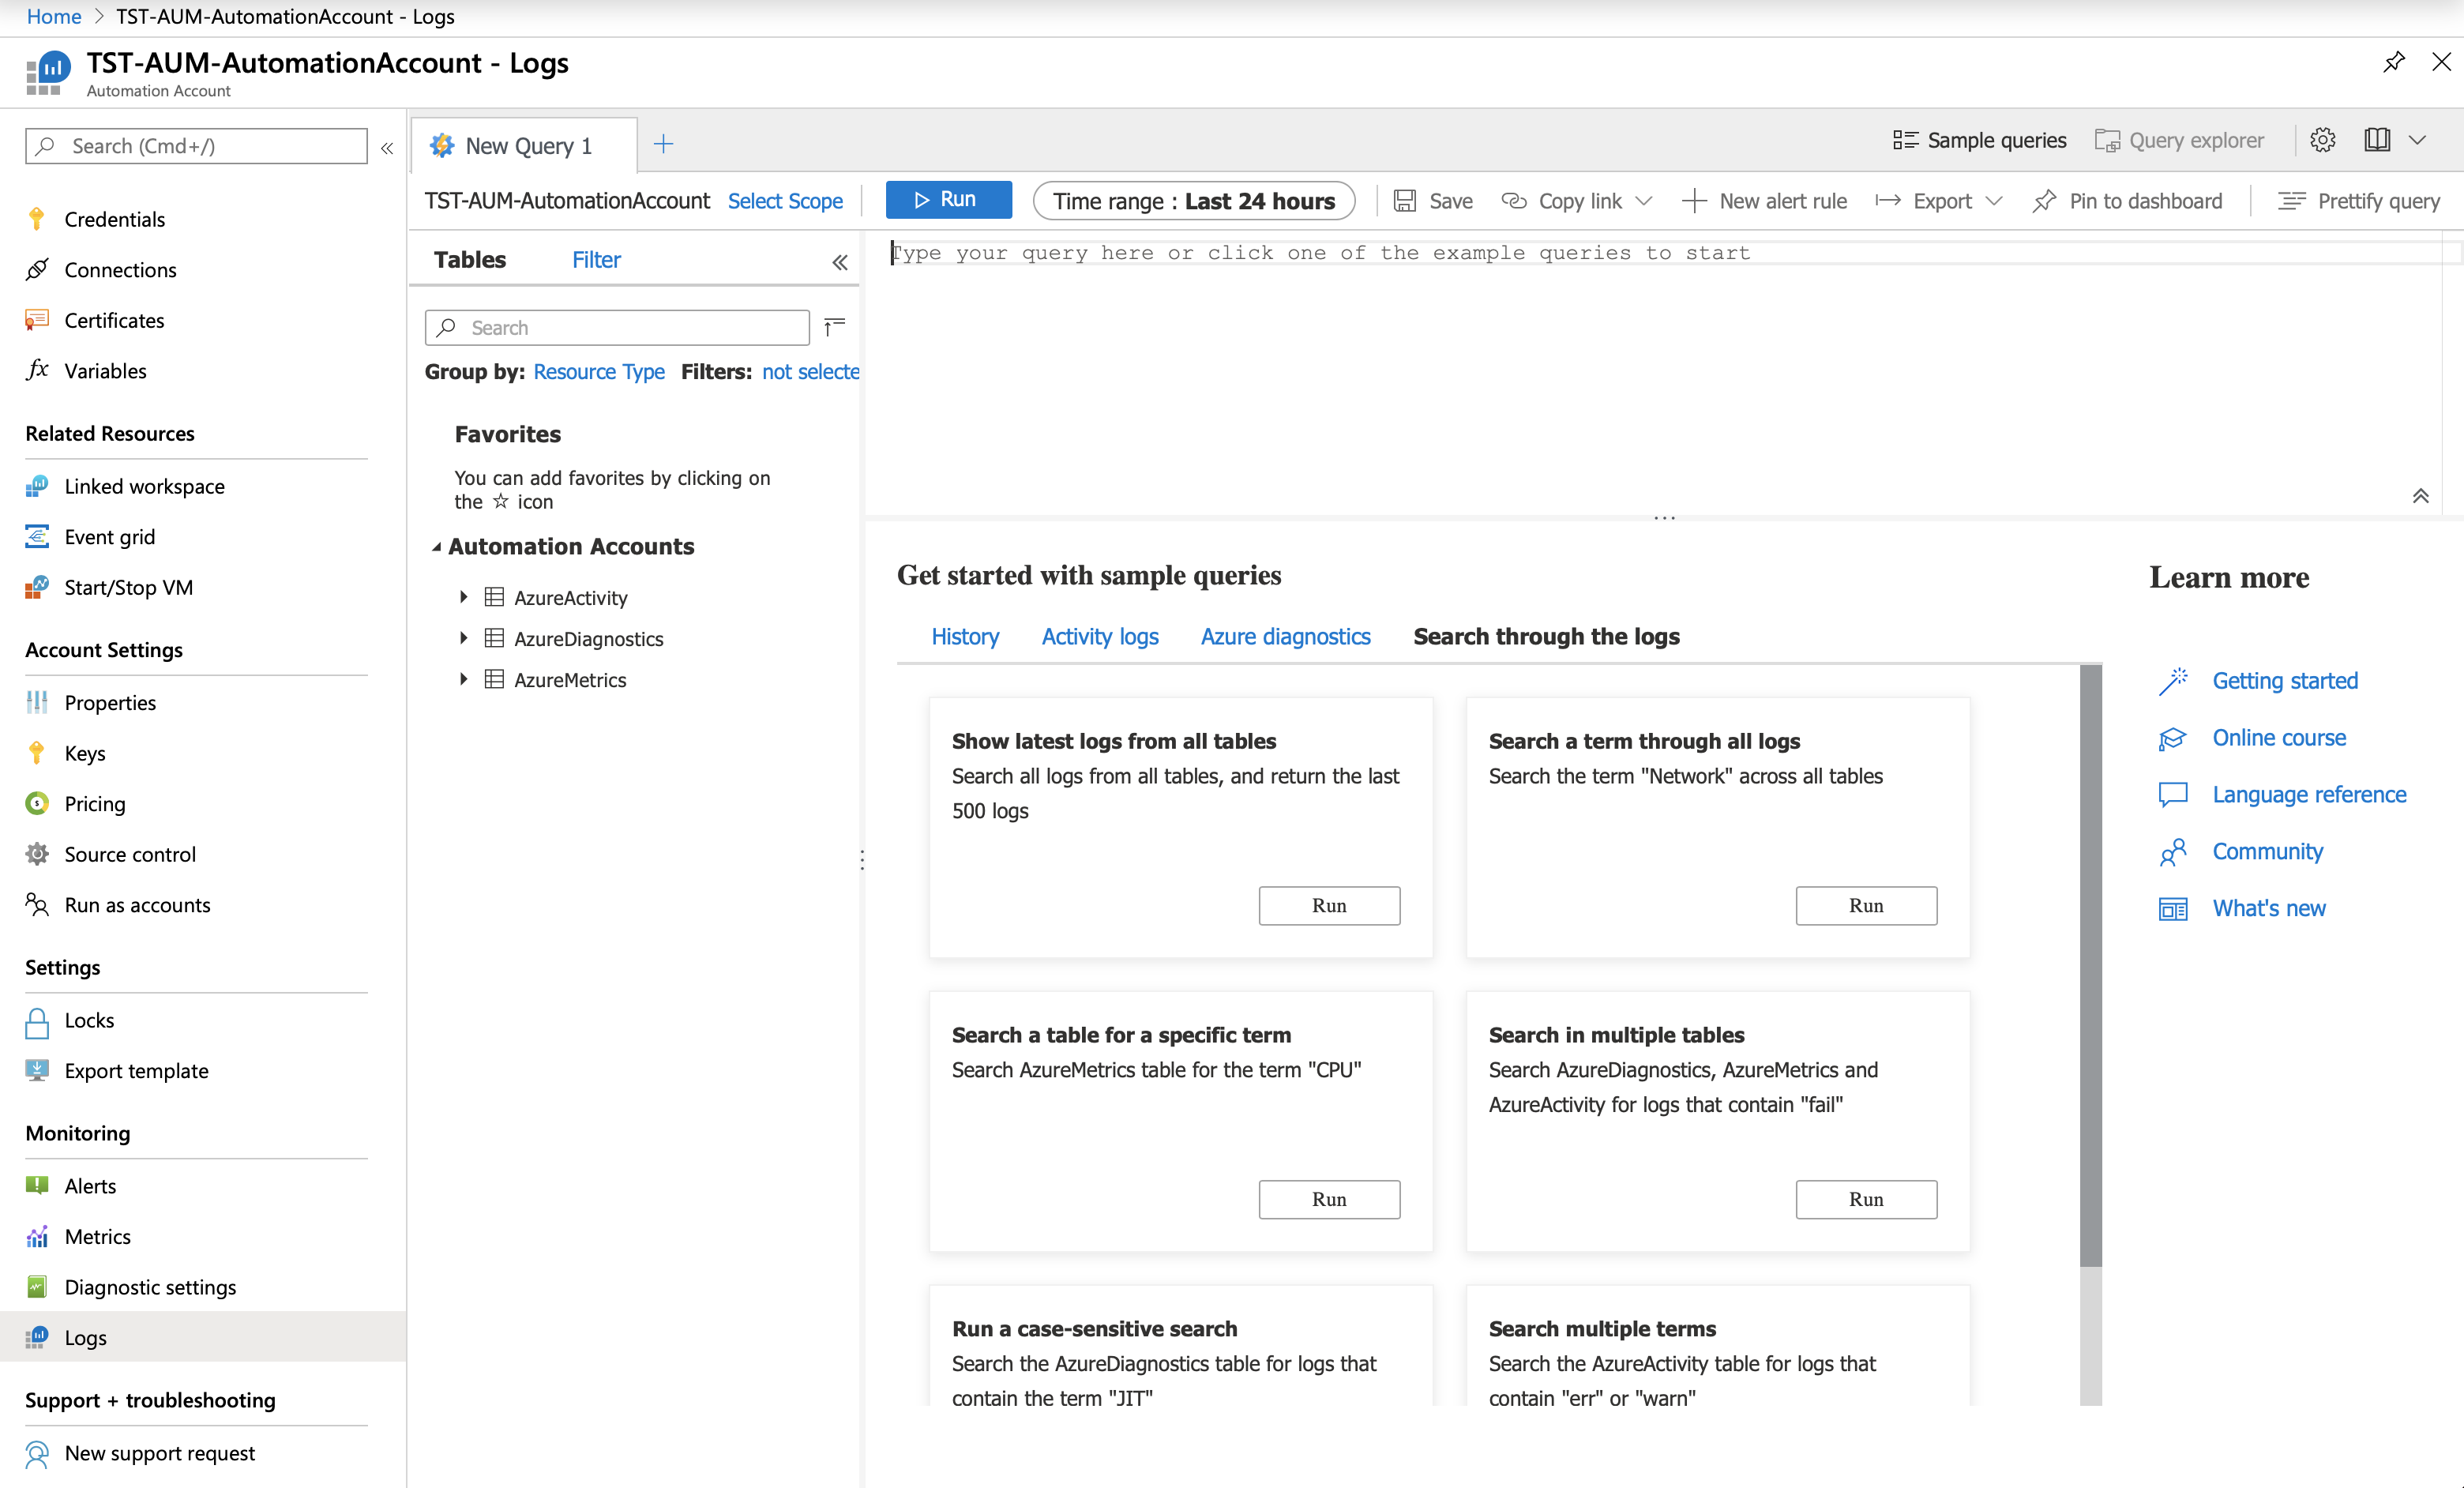Click Select Scope link
2464x1488 pixels.
[x=785, y=201]
